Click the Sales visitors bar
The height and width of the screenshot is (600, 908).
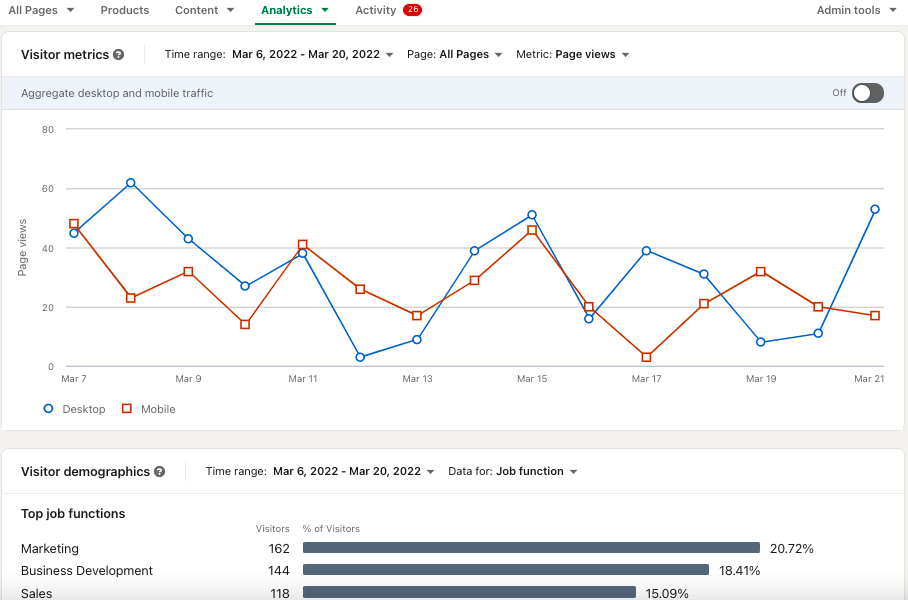(469, 592)
